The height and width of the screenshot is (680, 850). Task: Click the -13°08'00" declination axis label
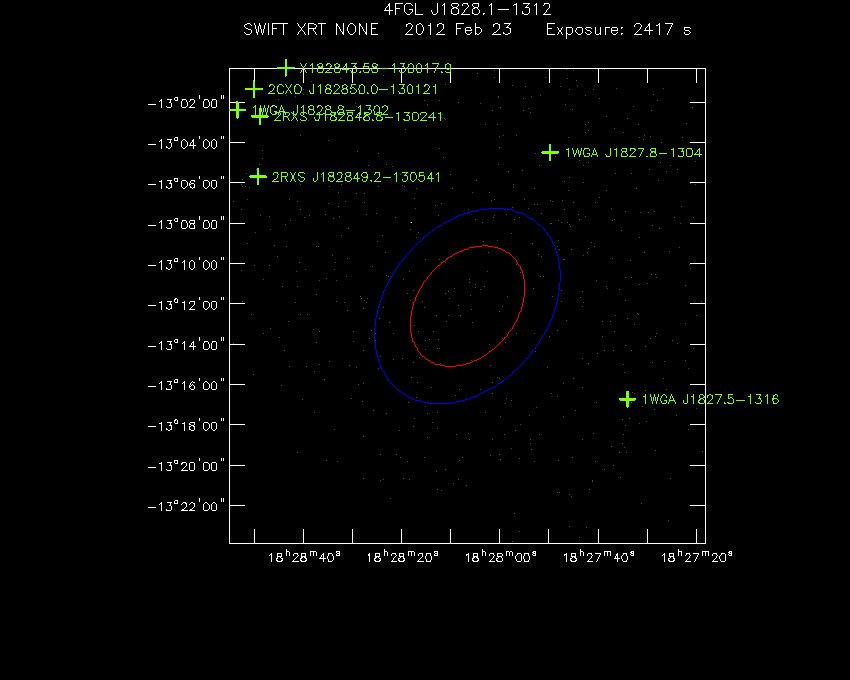click(186, 224)
